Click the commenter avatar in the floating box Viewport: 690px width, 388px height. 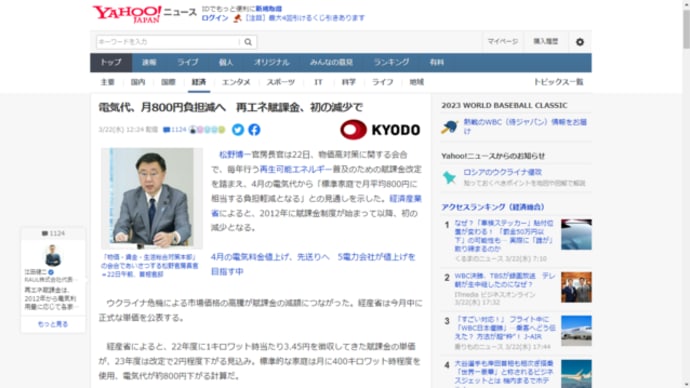point(53,255)
